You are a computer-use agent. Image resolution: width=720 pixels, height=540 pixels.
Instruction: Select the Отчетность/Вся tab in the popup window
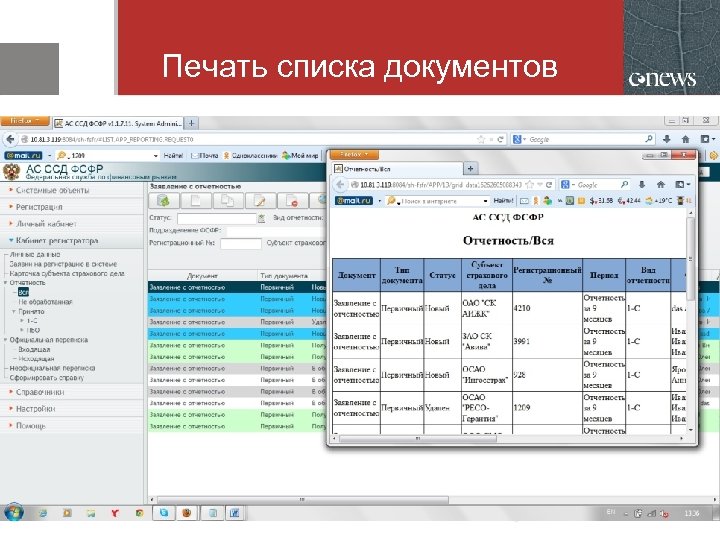pyautogui.click(x=398, y=169)
